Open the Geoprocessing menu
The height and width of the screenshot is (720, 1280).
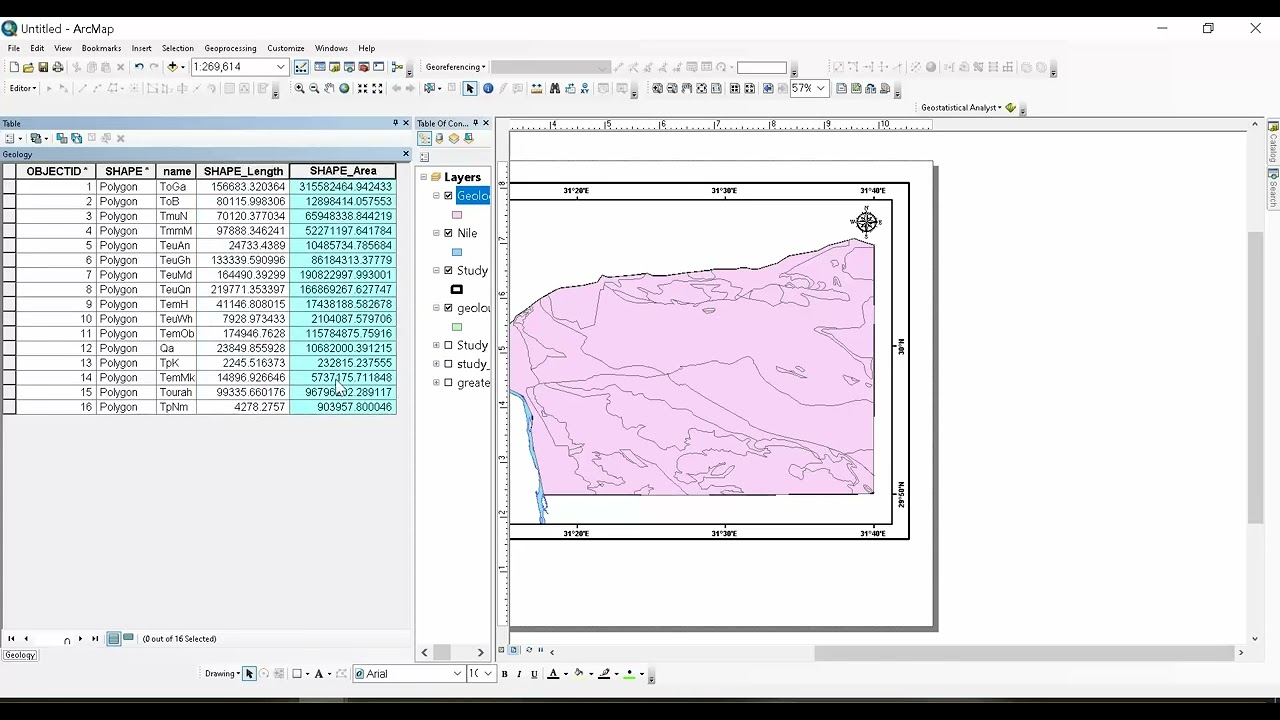230,48
